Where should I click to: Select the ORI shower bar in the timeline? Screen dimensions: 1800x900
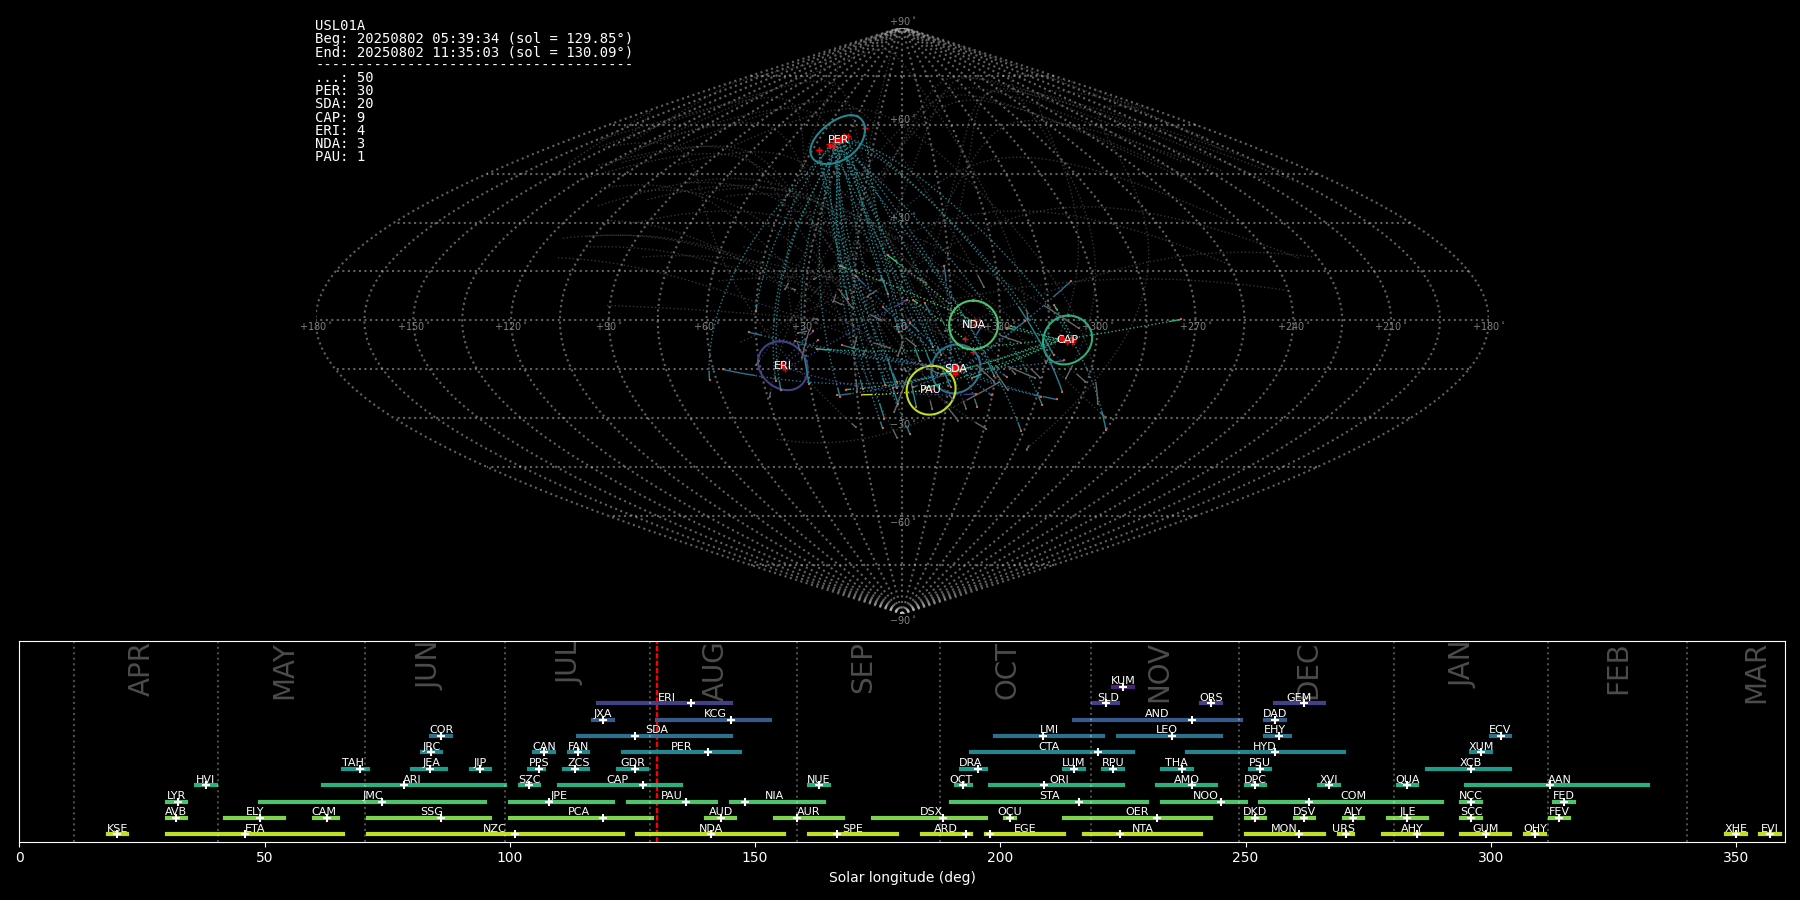tap(1056, 785)
